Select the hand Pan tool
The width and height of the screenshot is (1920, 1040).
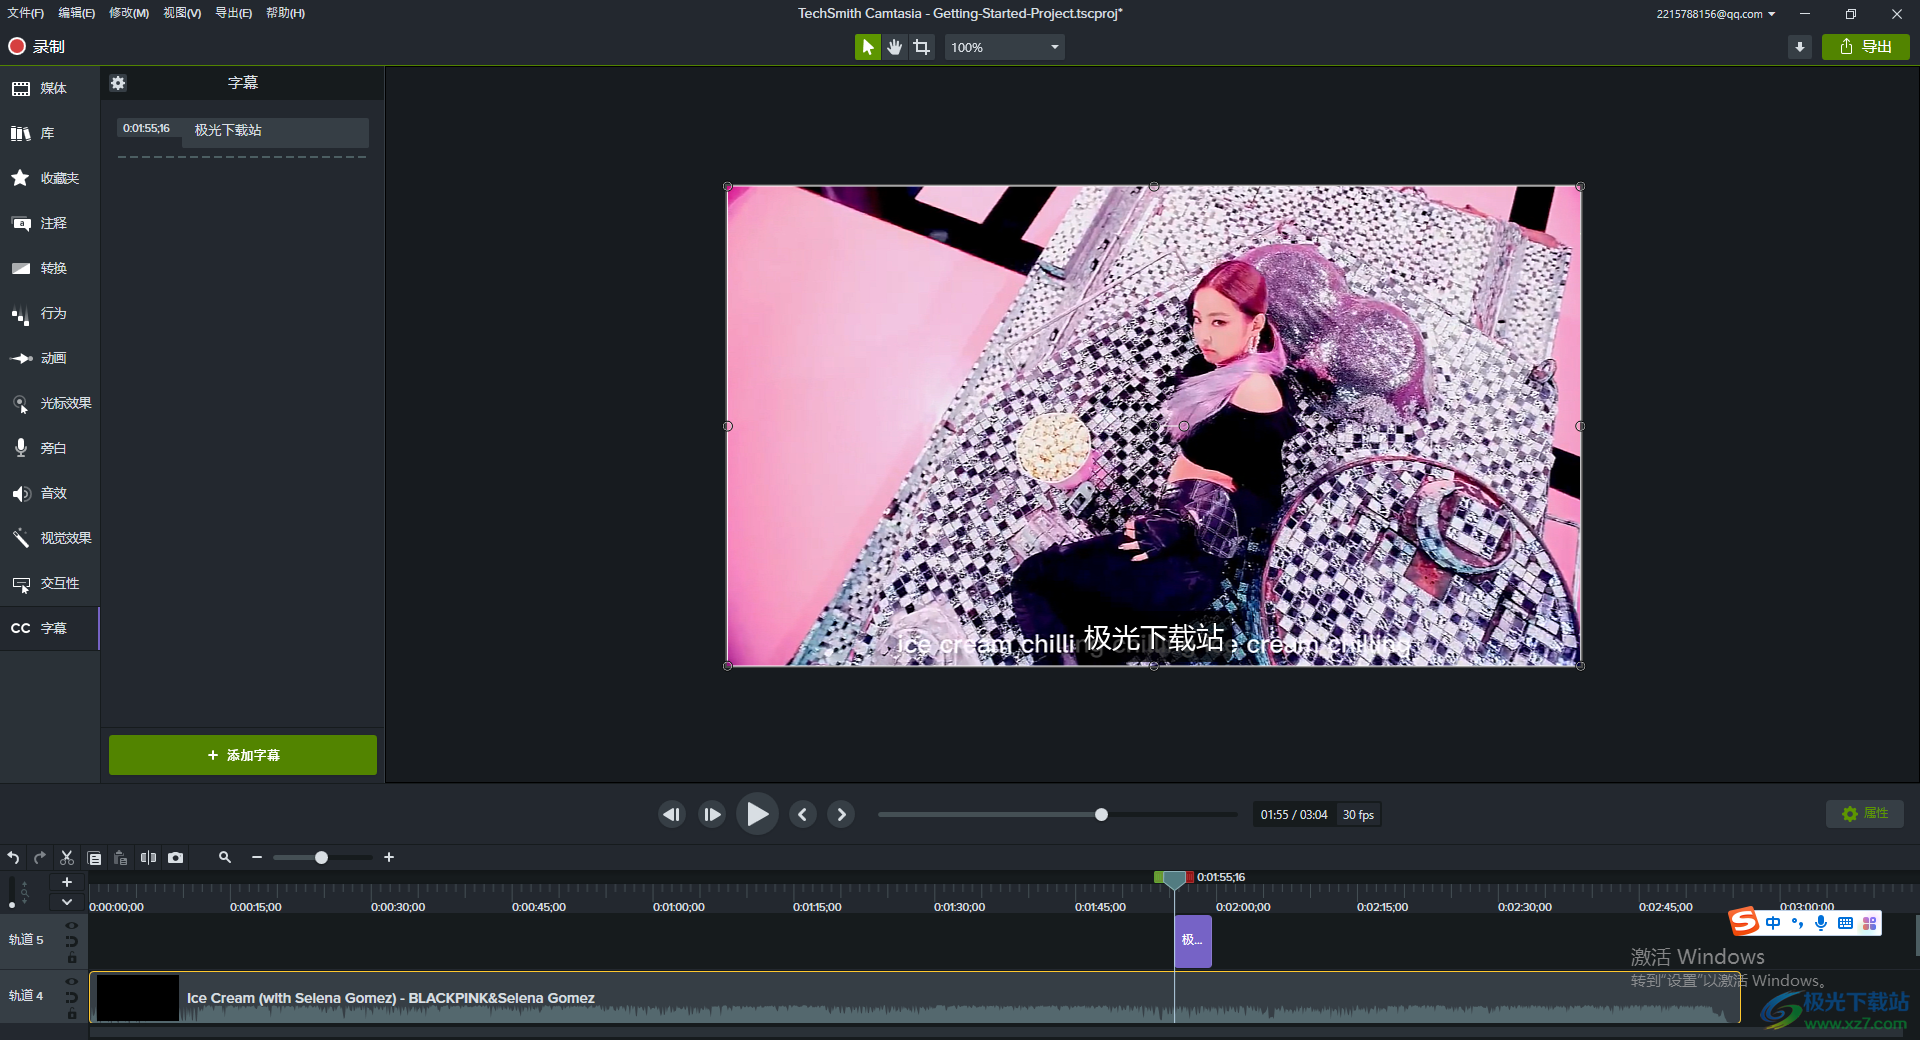point(894,47)
